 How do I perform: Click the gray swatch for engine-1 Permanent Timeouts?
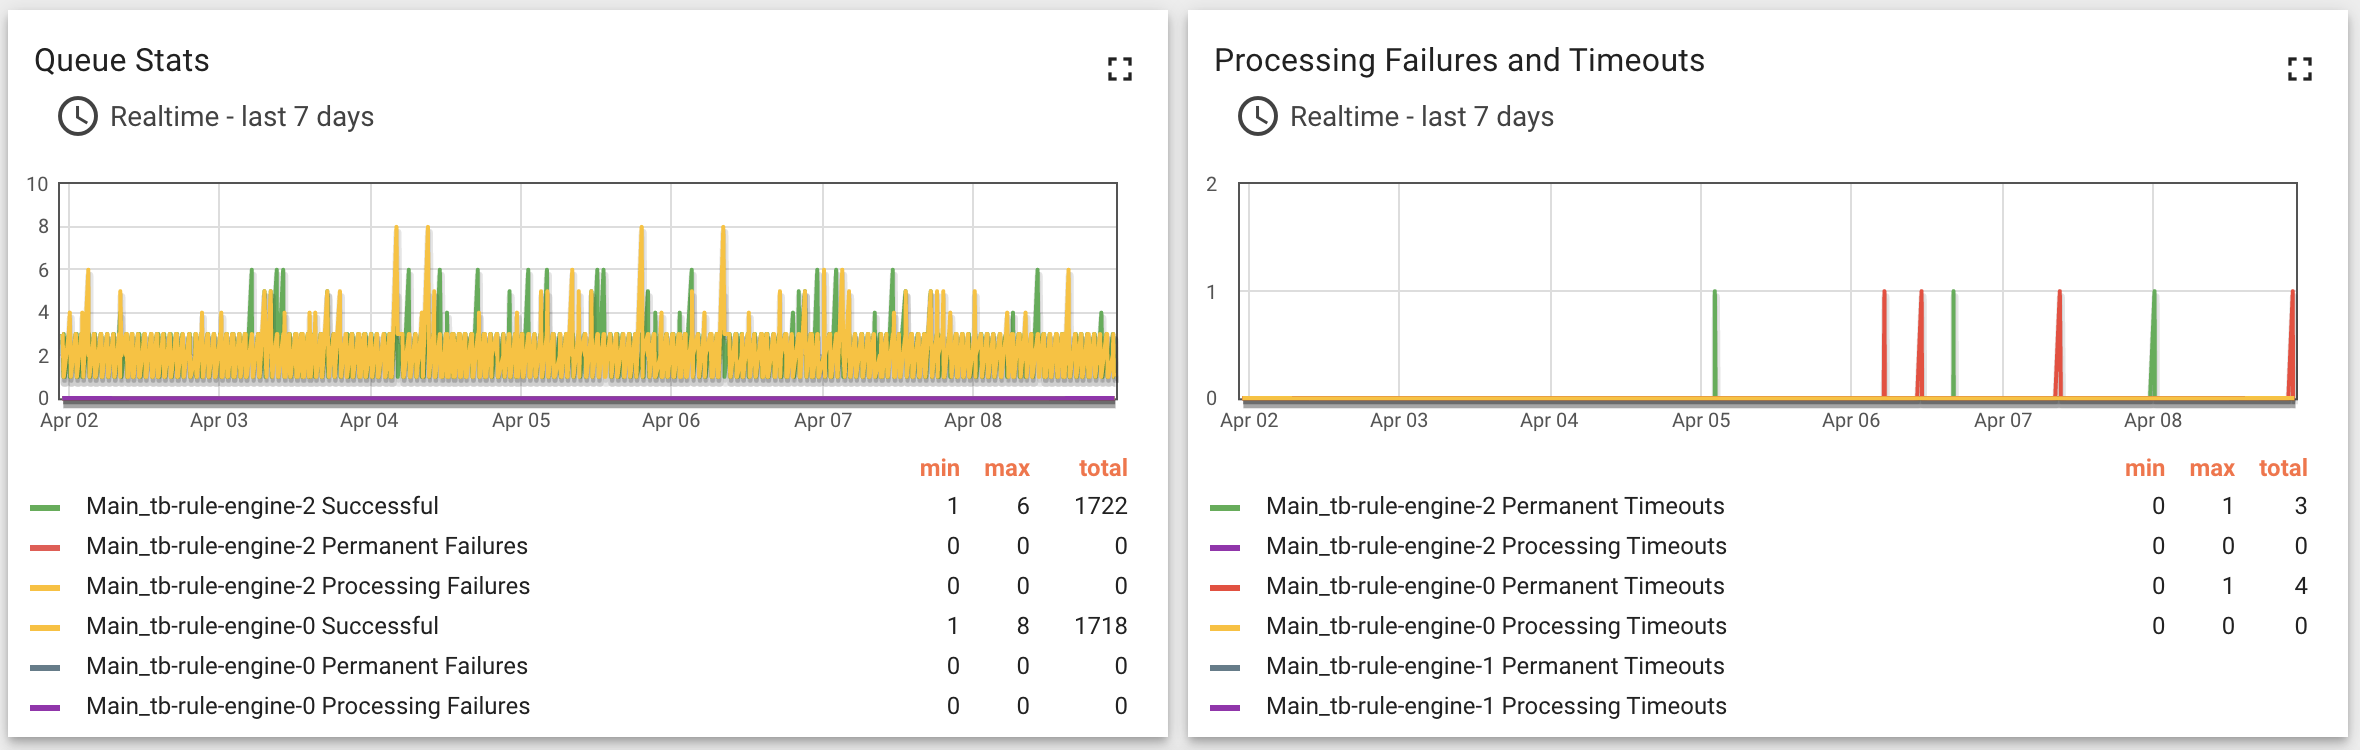pos(1225,668)
